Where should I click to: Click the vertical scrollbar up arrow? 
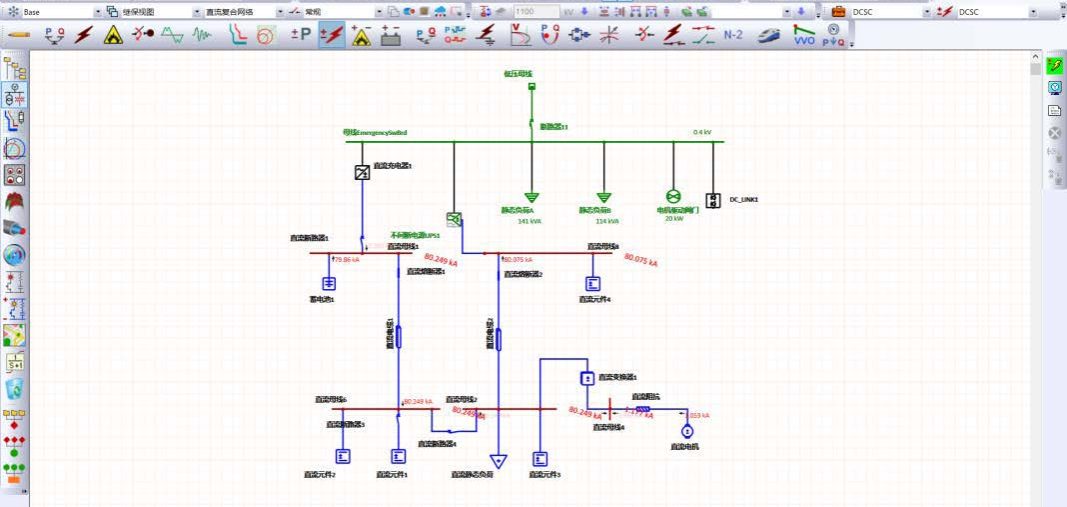coord(1036,59)
